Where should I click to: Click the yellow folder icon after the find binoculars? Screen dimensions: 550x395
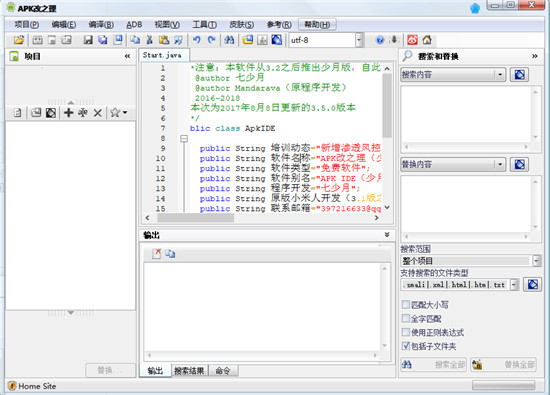(248, 40)
